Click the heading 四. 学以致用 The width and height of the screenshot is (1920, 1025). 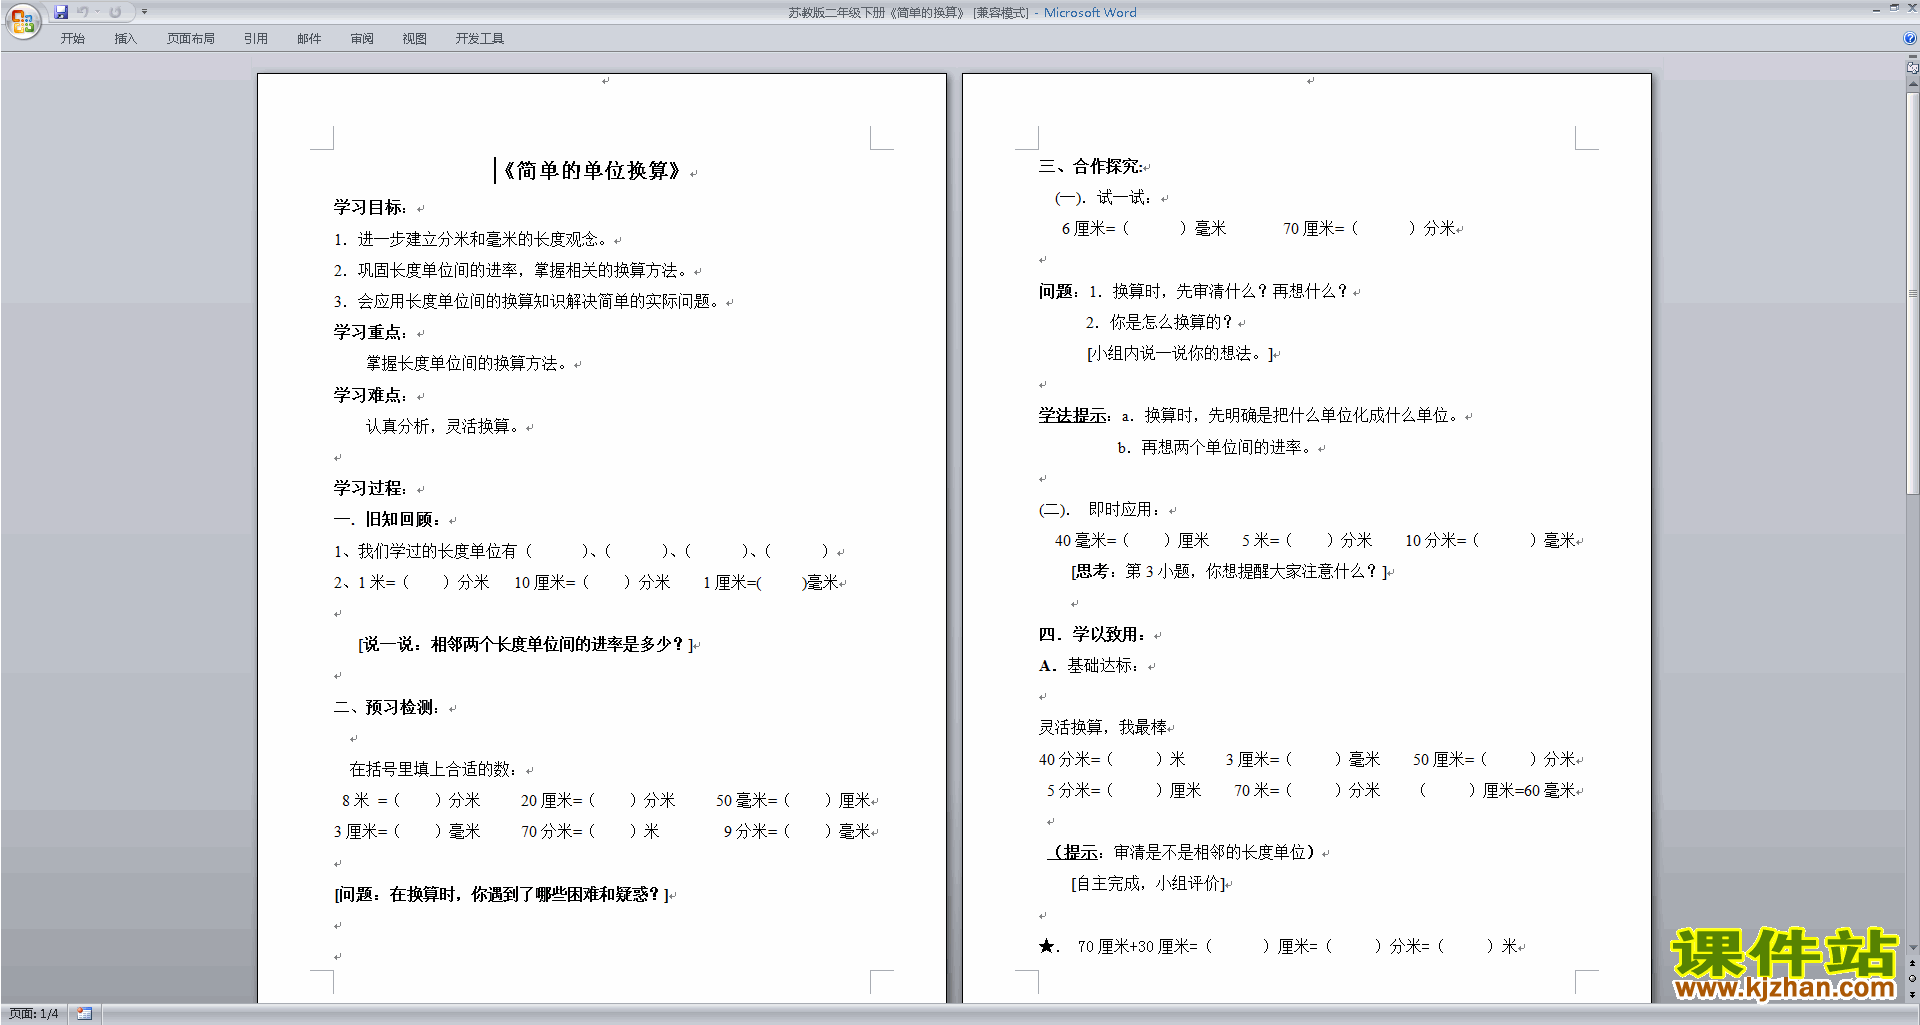[1093, 634]
